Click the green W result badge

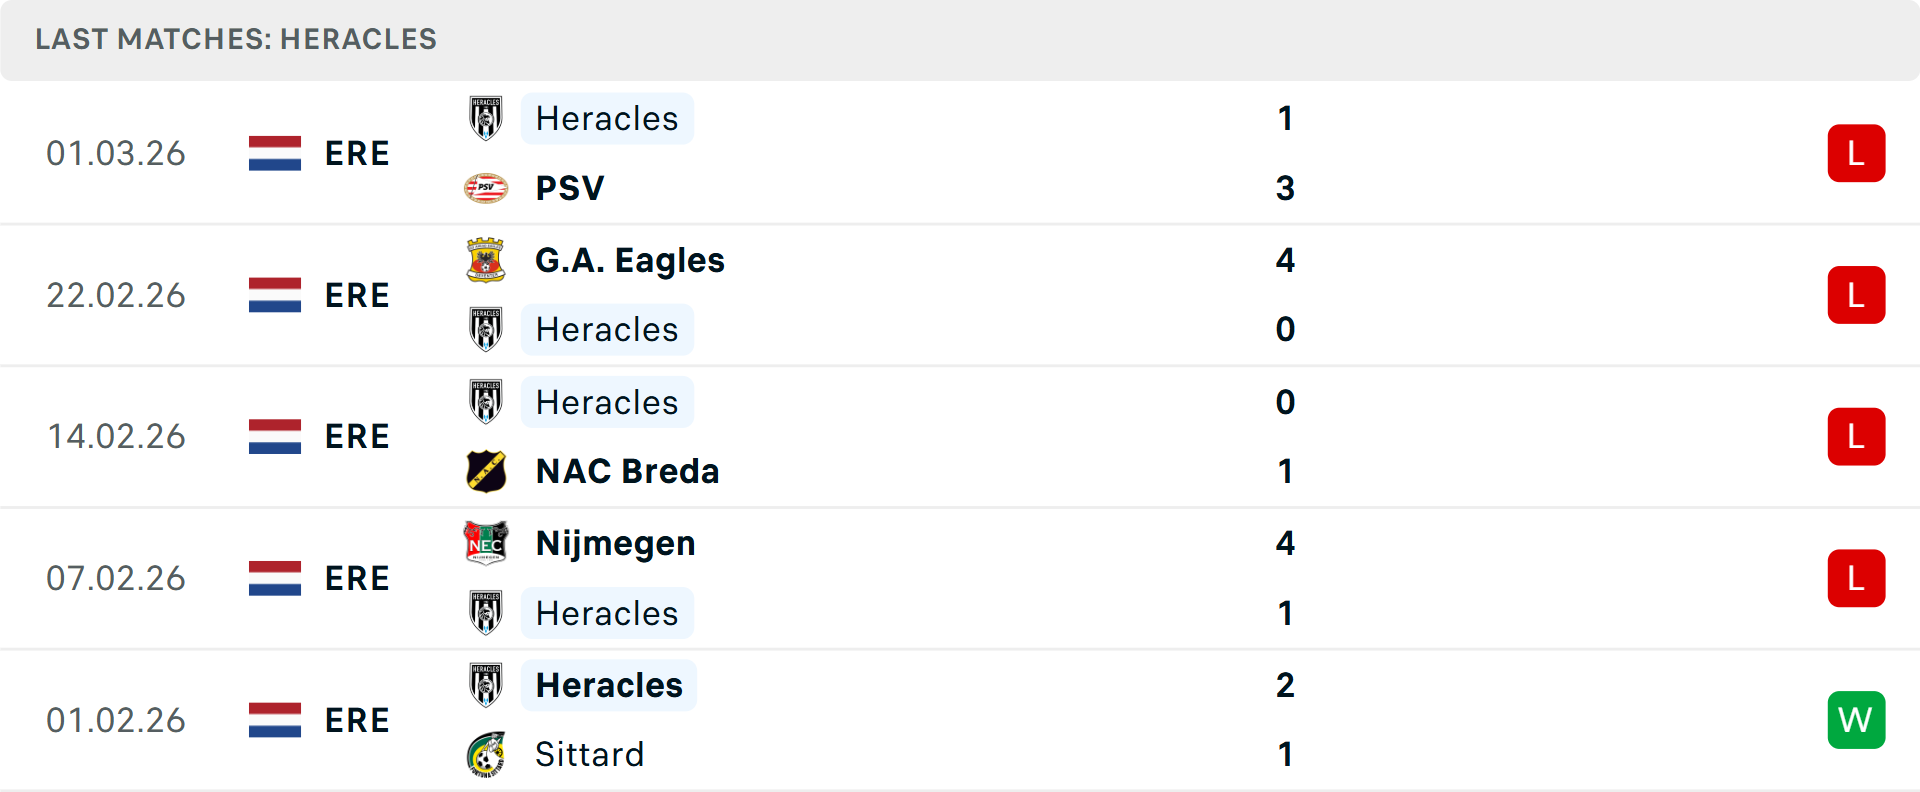pyautogui.click(x=1856, y=720)
